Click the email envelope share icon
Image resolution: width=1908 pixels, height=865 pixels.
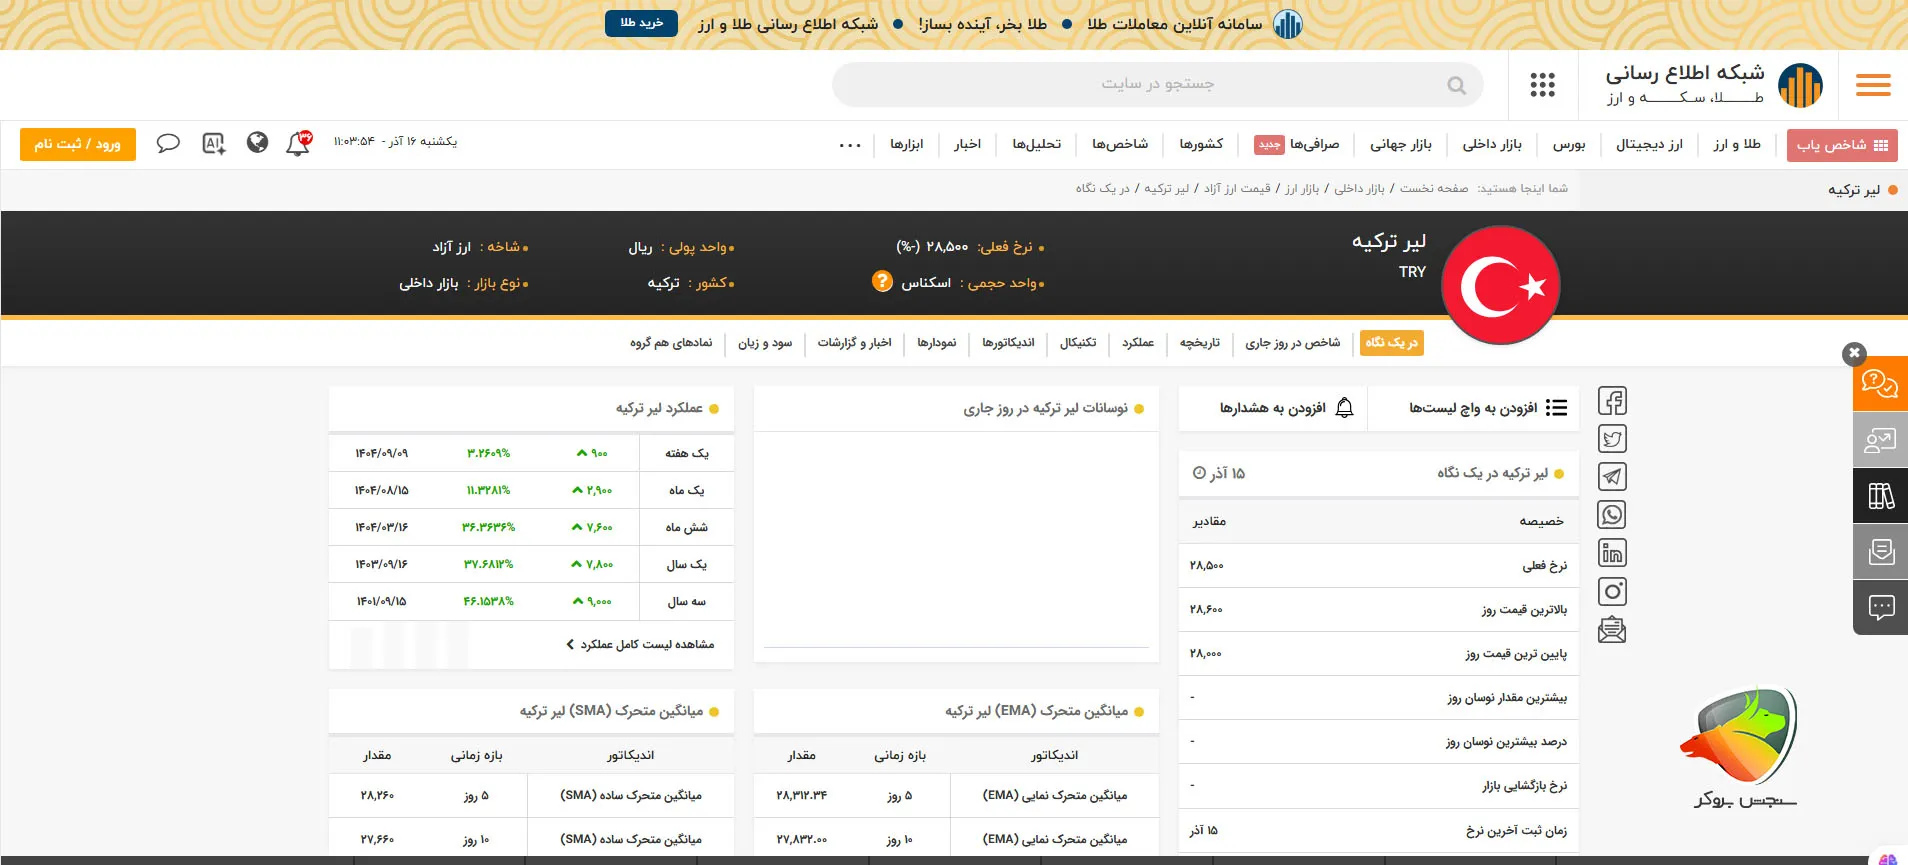1612,629
